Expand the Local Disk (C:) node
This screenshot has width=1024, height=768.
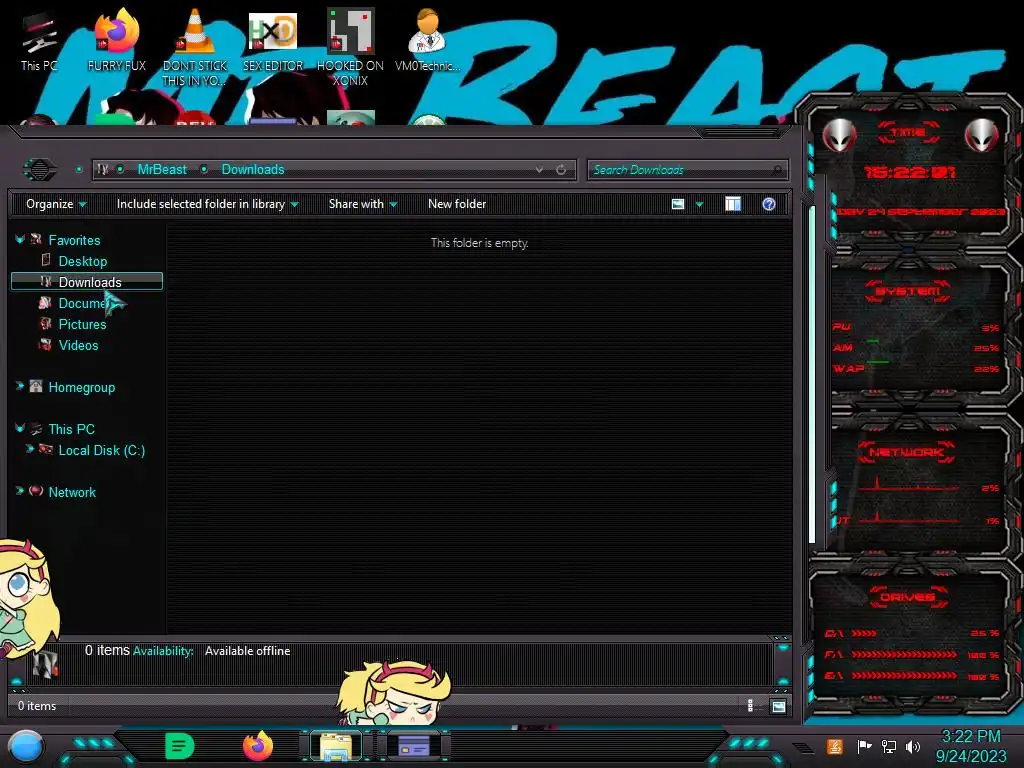29,449
